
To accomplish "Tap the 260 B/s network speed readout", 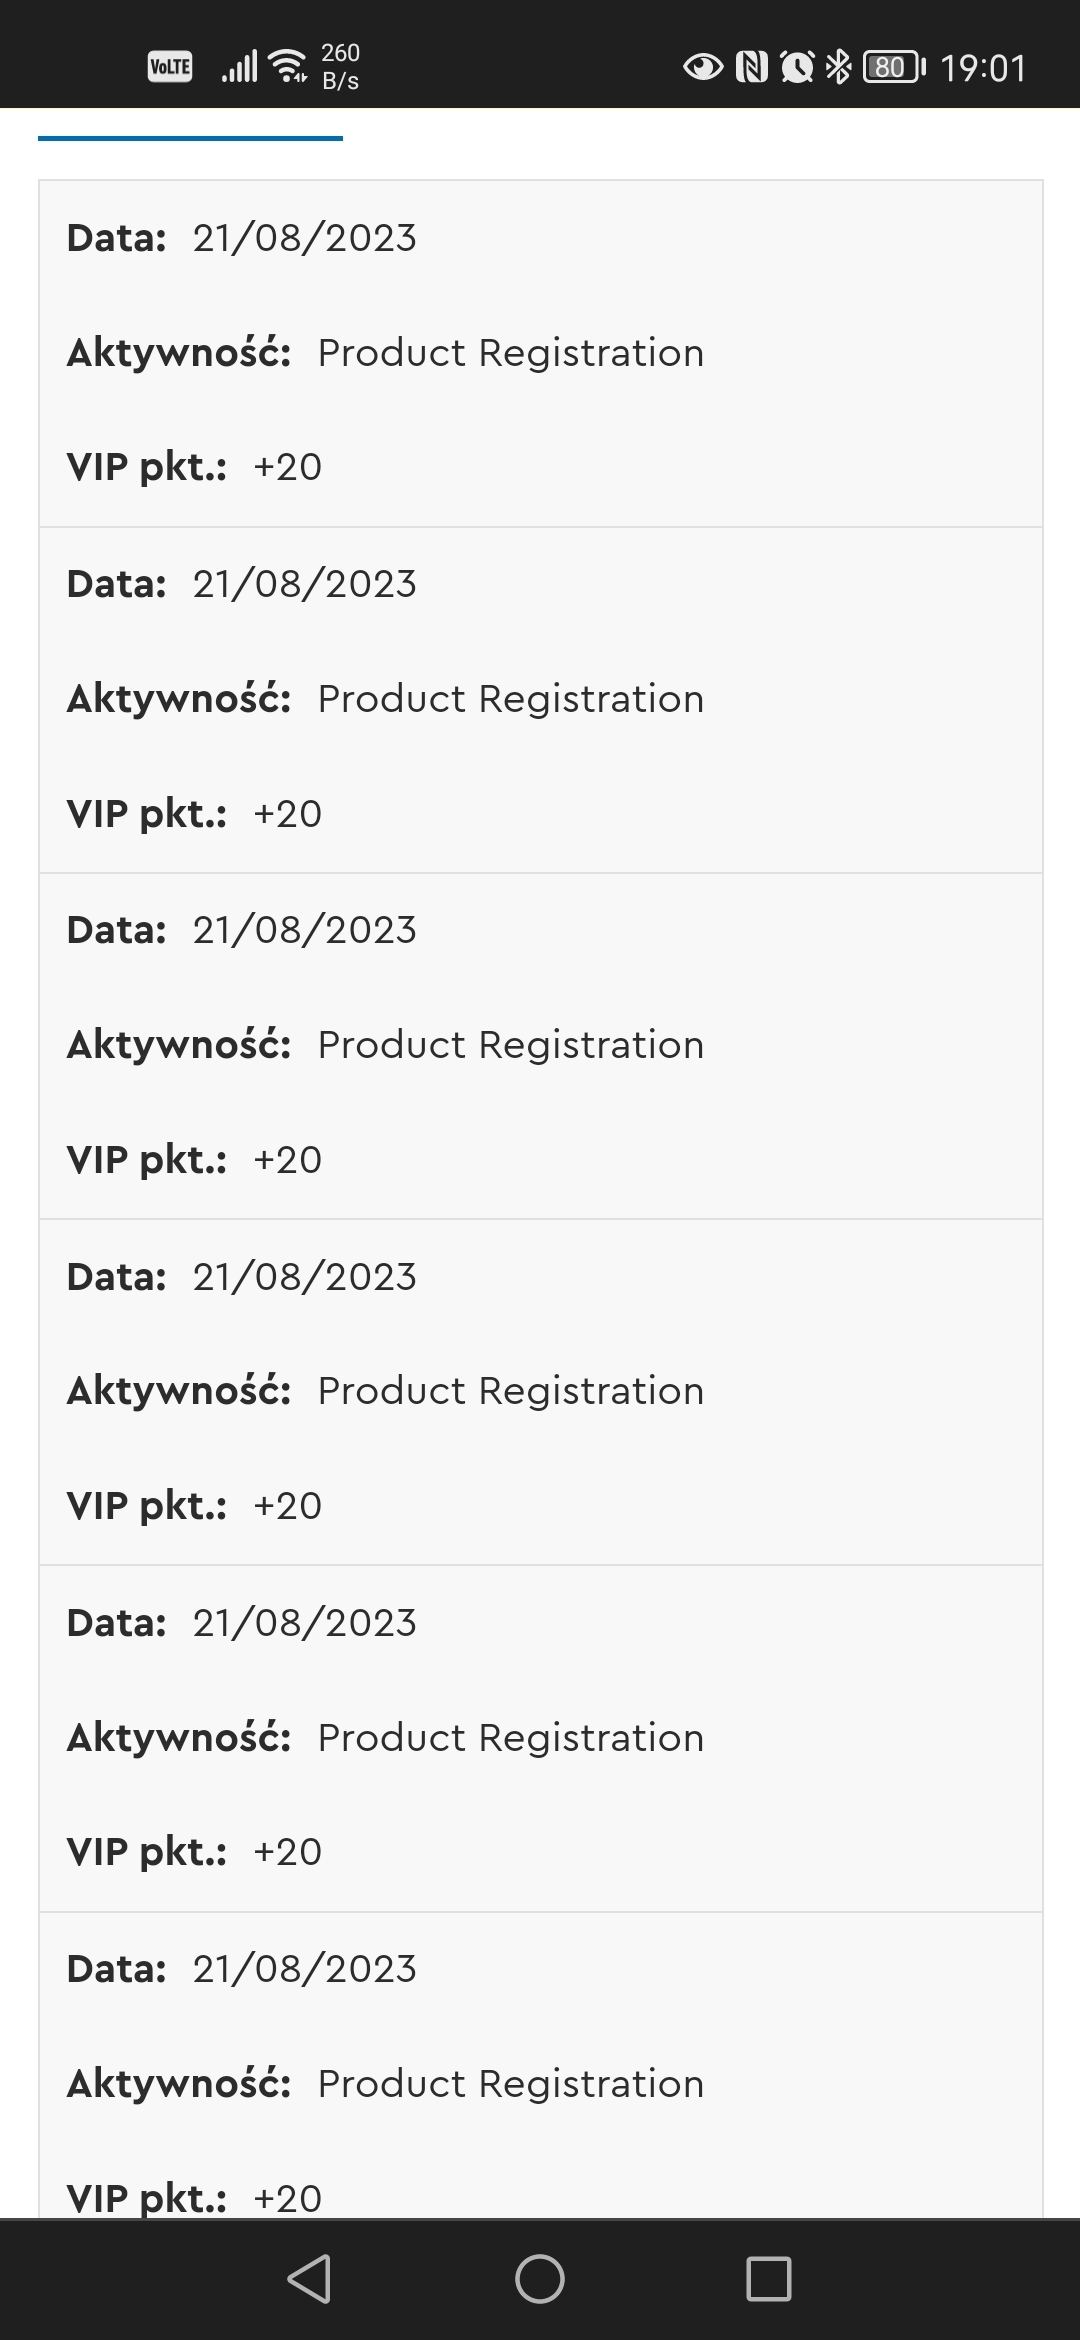I will coord(340,67).
